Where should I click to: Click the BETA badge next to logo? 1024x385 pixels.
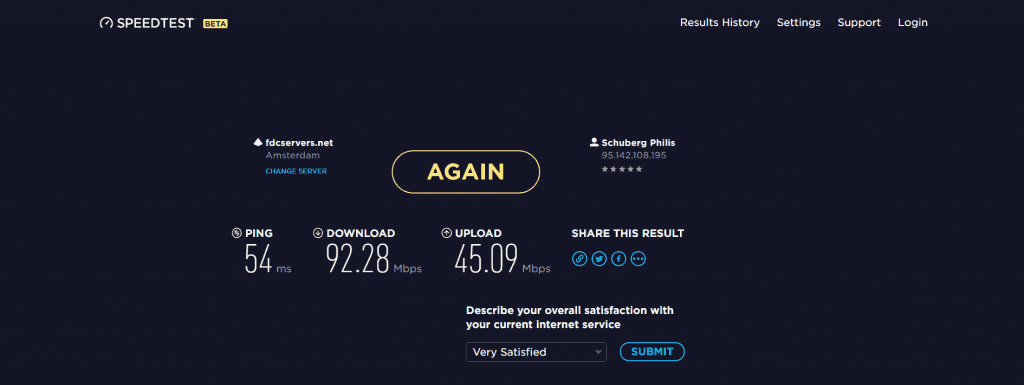(215, 23)
